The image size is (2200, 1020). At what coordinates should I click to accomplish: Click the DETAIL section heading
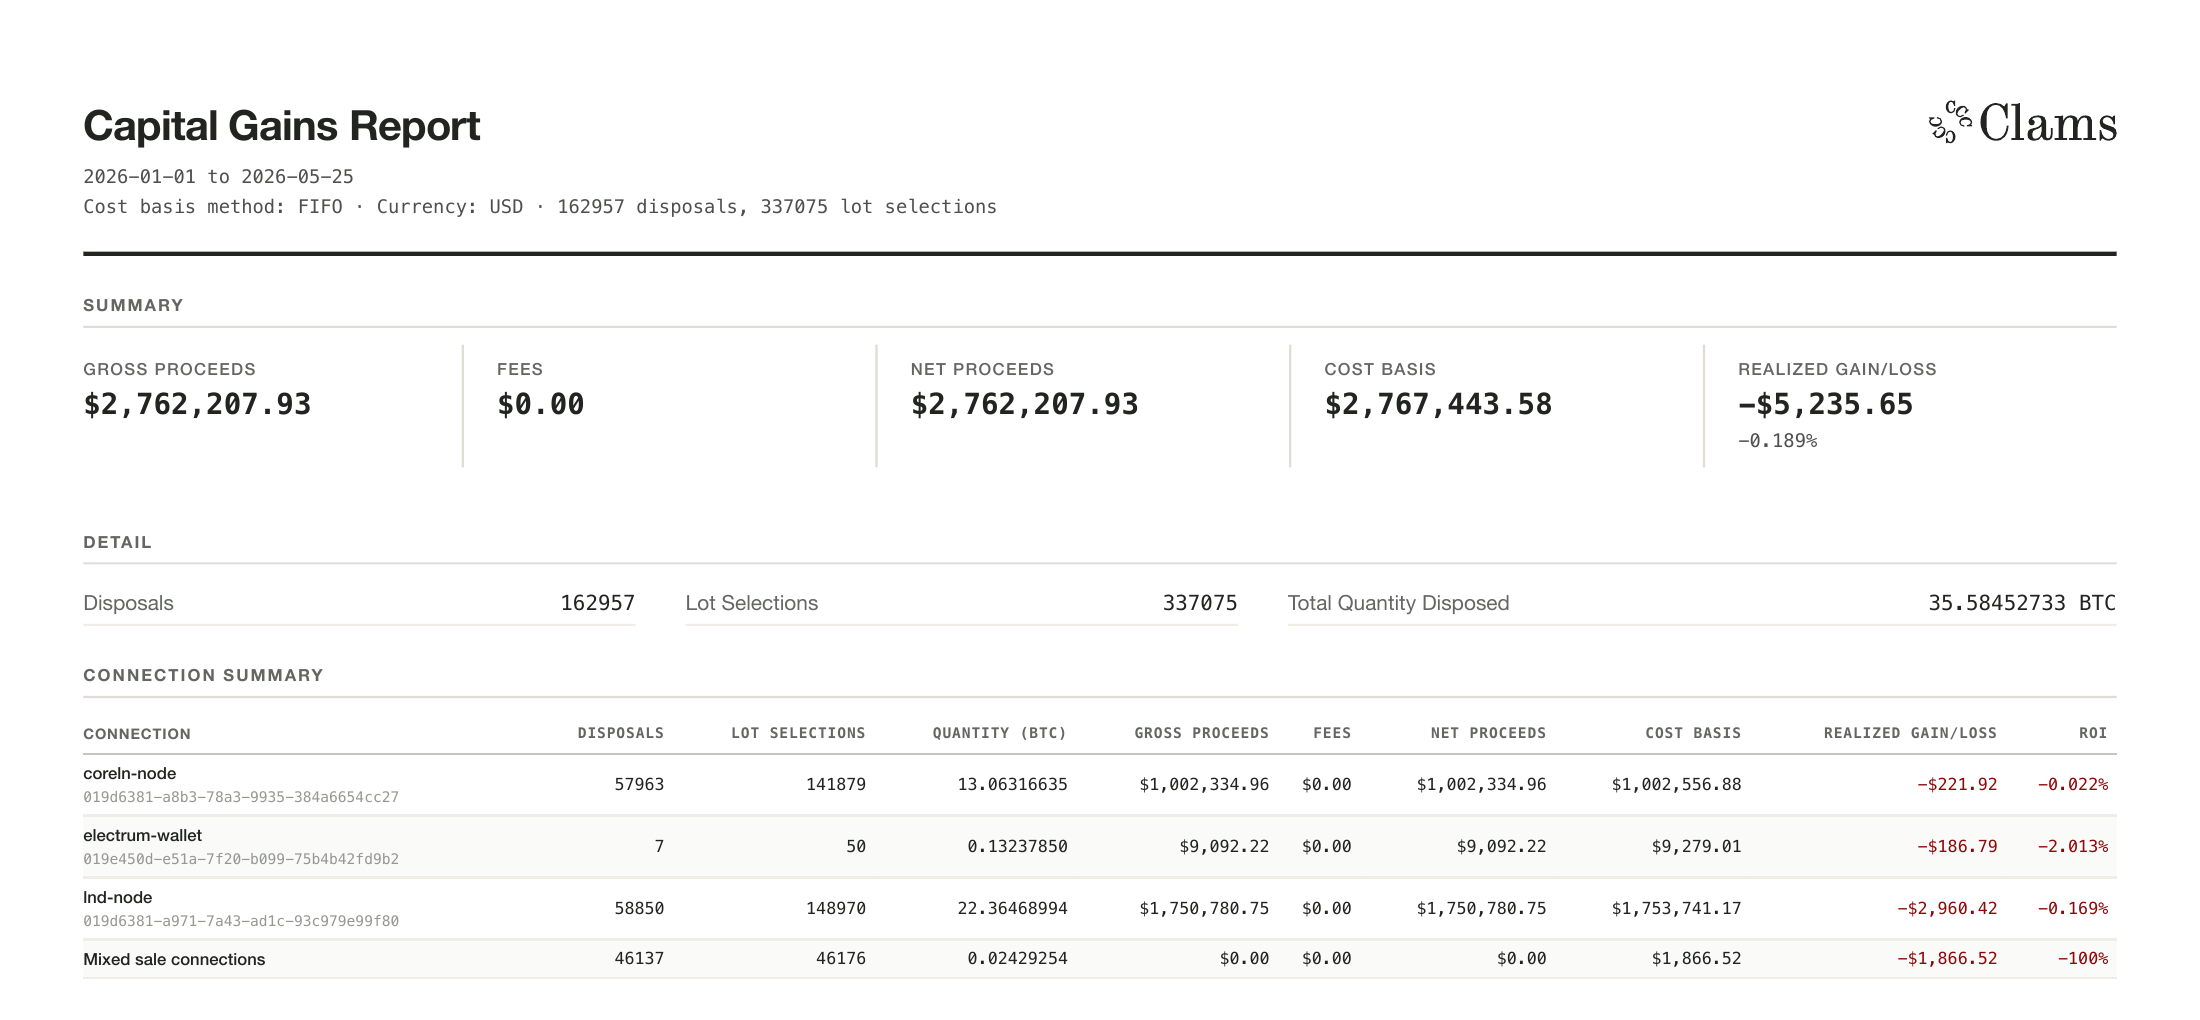click(x=117, y=542)
